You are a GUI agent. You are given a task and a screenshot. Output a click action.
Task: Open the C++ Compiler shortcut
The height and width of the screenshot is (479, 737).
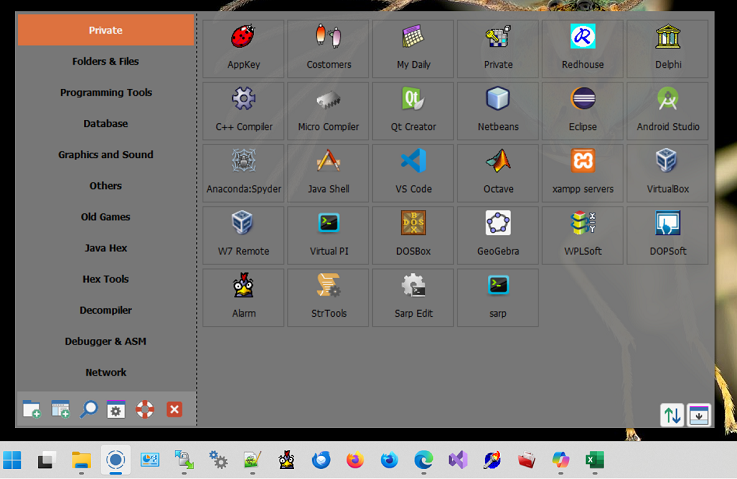click(243, 111)
